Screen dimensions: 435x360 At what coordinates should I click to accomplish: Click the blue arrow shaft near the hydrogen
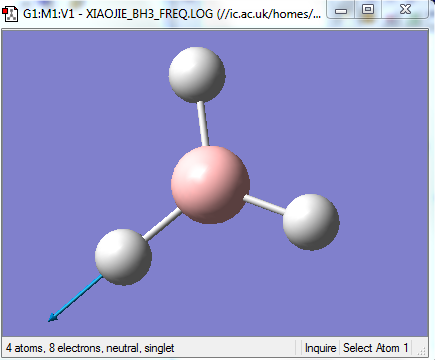click(x=80, y=295)
